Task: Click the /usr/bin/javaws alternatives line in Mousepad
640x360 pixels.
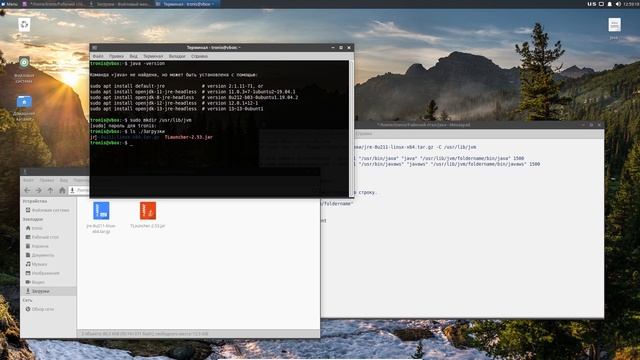Action: [447, 164]
